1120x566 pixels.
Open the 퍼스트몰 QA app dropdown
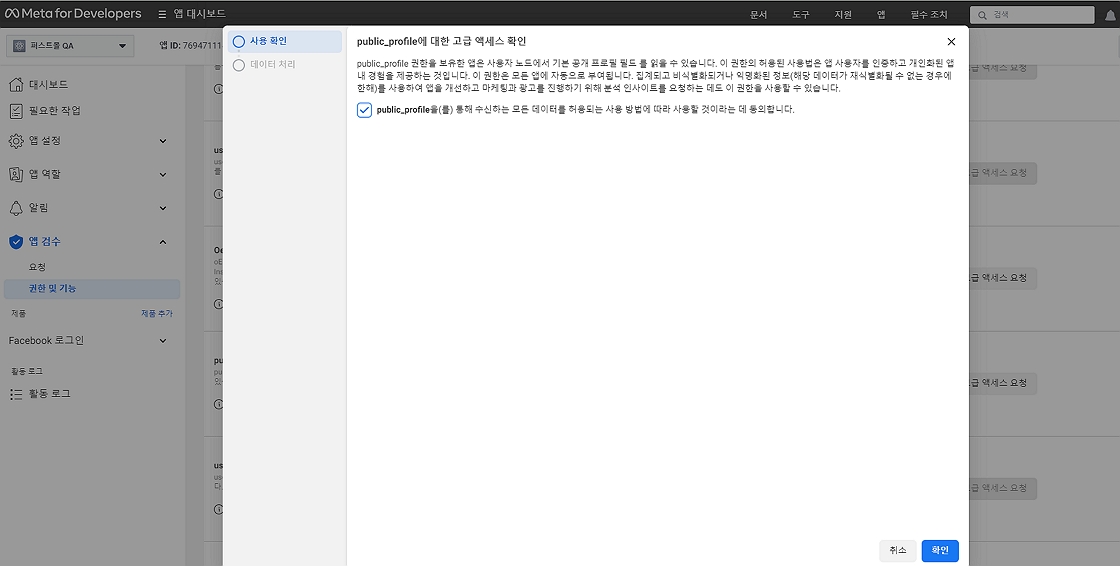tap(69, 46)
